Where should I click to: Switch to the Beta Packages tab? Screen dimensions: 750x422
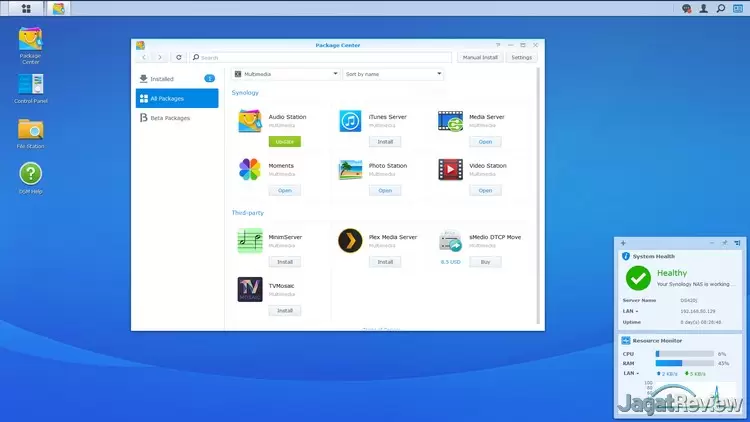tap(177, 118)
